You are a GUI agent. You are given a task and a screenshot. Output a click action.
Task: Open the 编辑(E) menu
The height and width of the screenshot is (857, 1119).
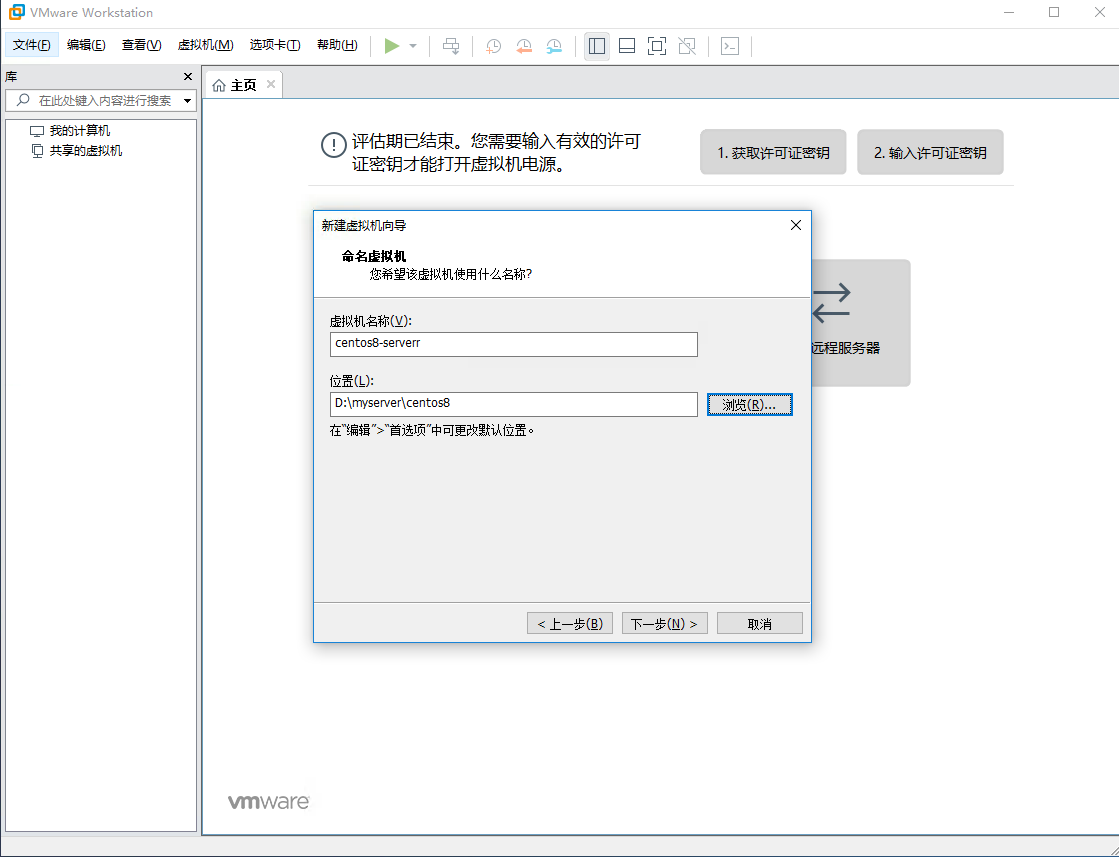pyautogui.click(x=86, y=45)
